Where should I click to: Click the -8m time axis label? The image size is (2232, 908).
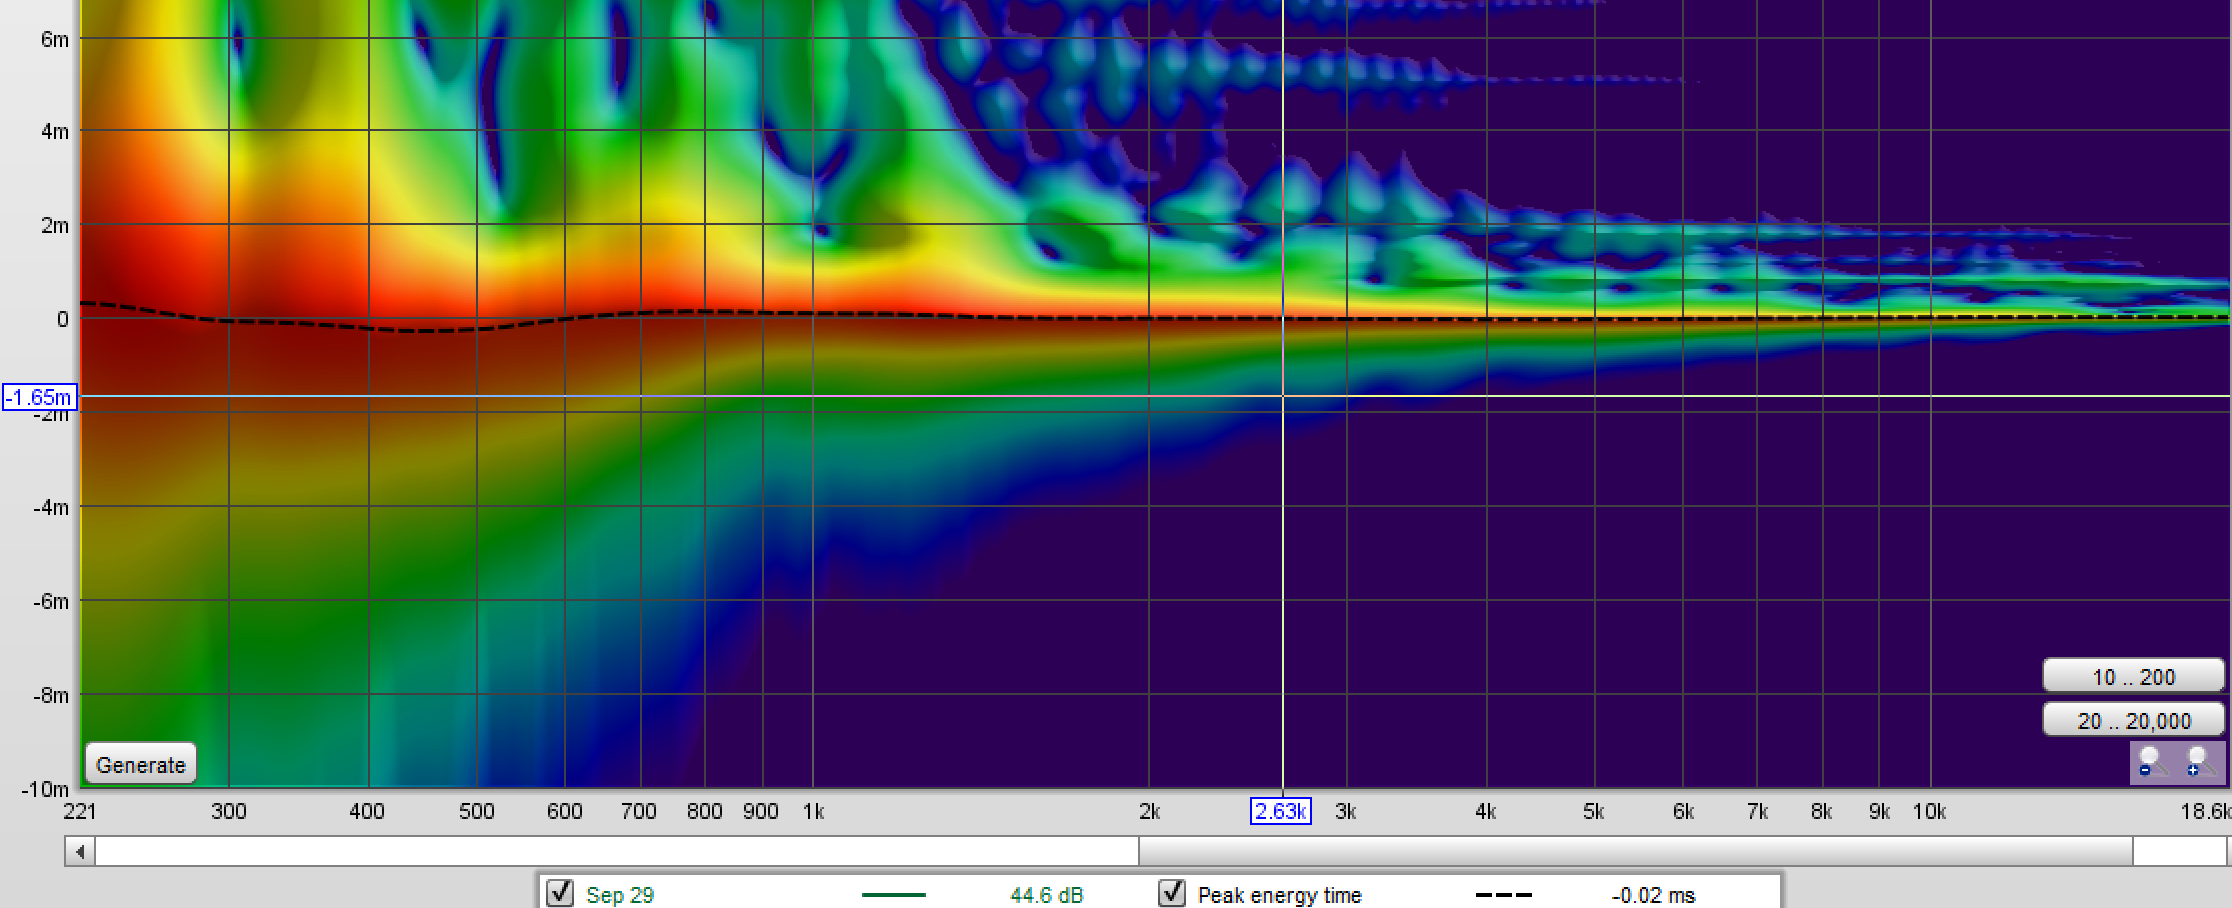click(x=50, y=695)
